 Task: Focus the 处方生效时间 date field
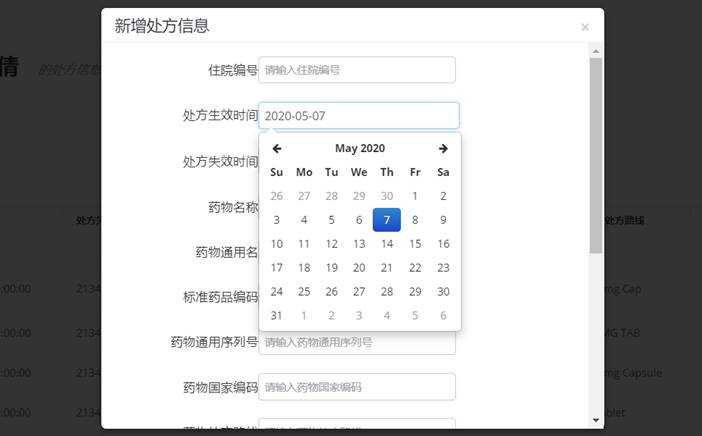(359, 116)
